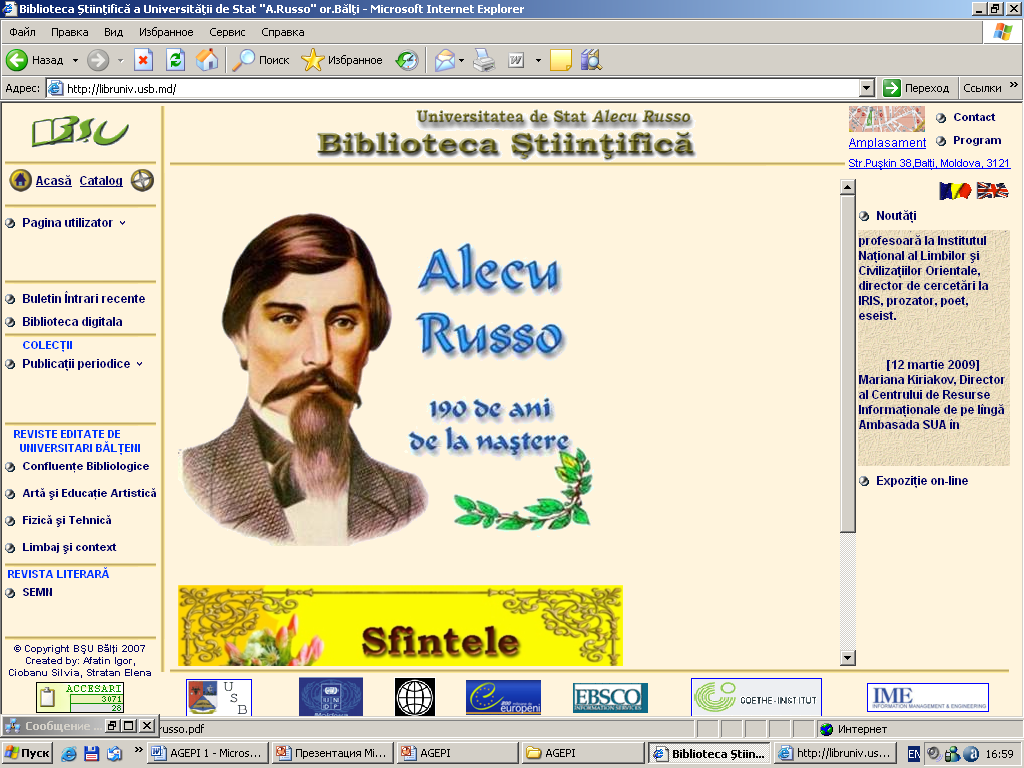
Task: Open the Catalog link
Action: (x=101, y=180)
